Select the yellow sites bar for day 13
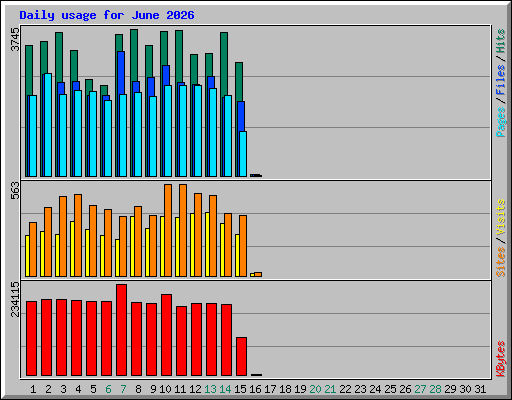The height and width of the screenshot is (400, 512). click(x=207, y=244)
